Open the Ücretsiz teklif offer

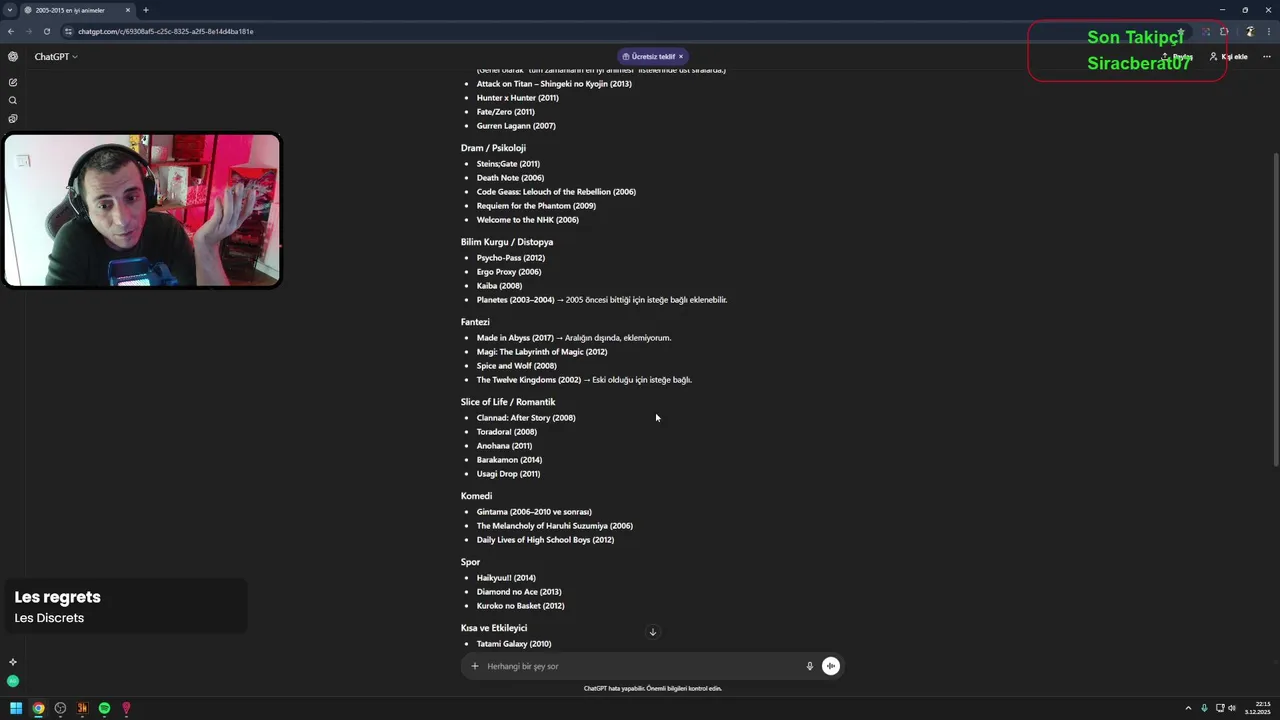click(x=649, y=57)
